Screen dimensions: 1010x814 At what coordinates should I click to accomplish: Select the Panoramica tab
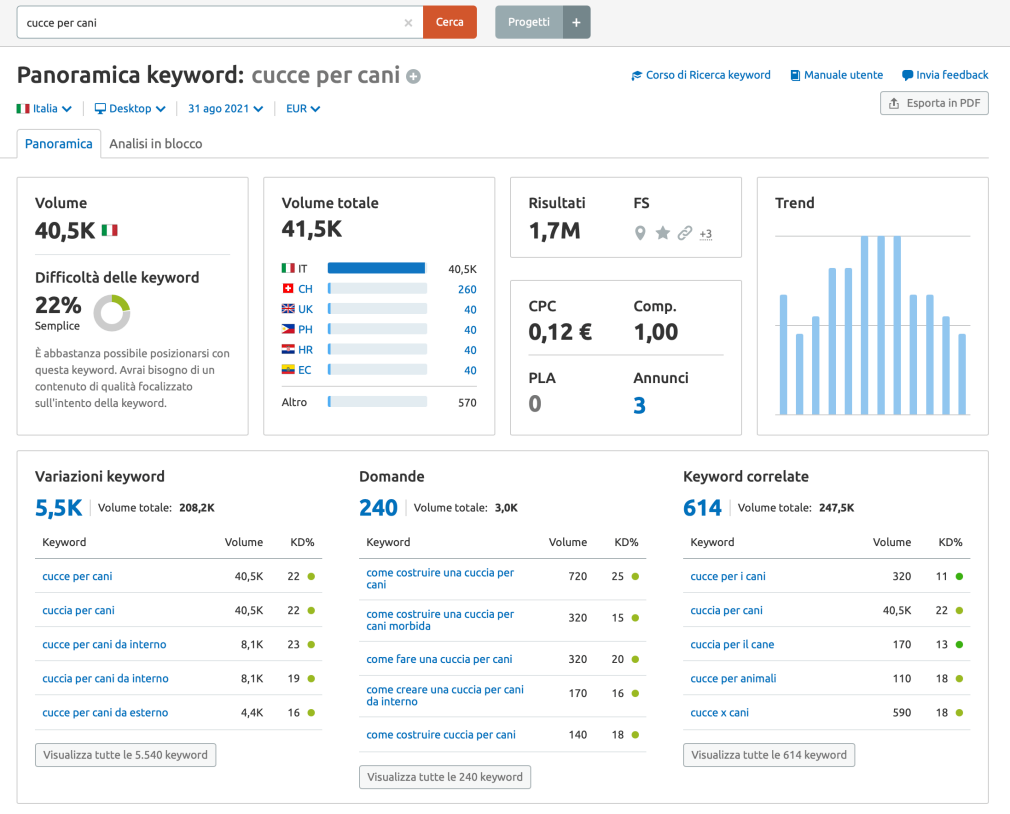point(59,144)
